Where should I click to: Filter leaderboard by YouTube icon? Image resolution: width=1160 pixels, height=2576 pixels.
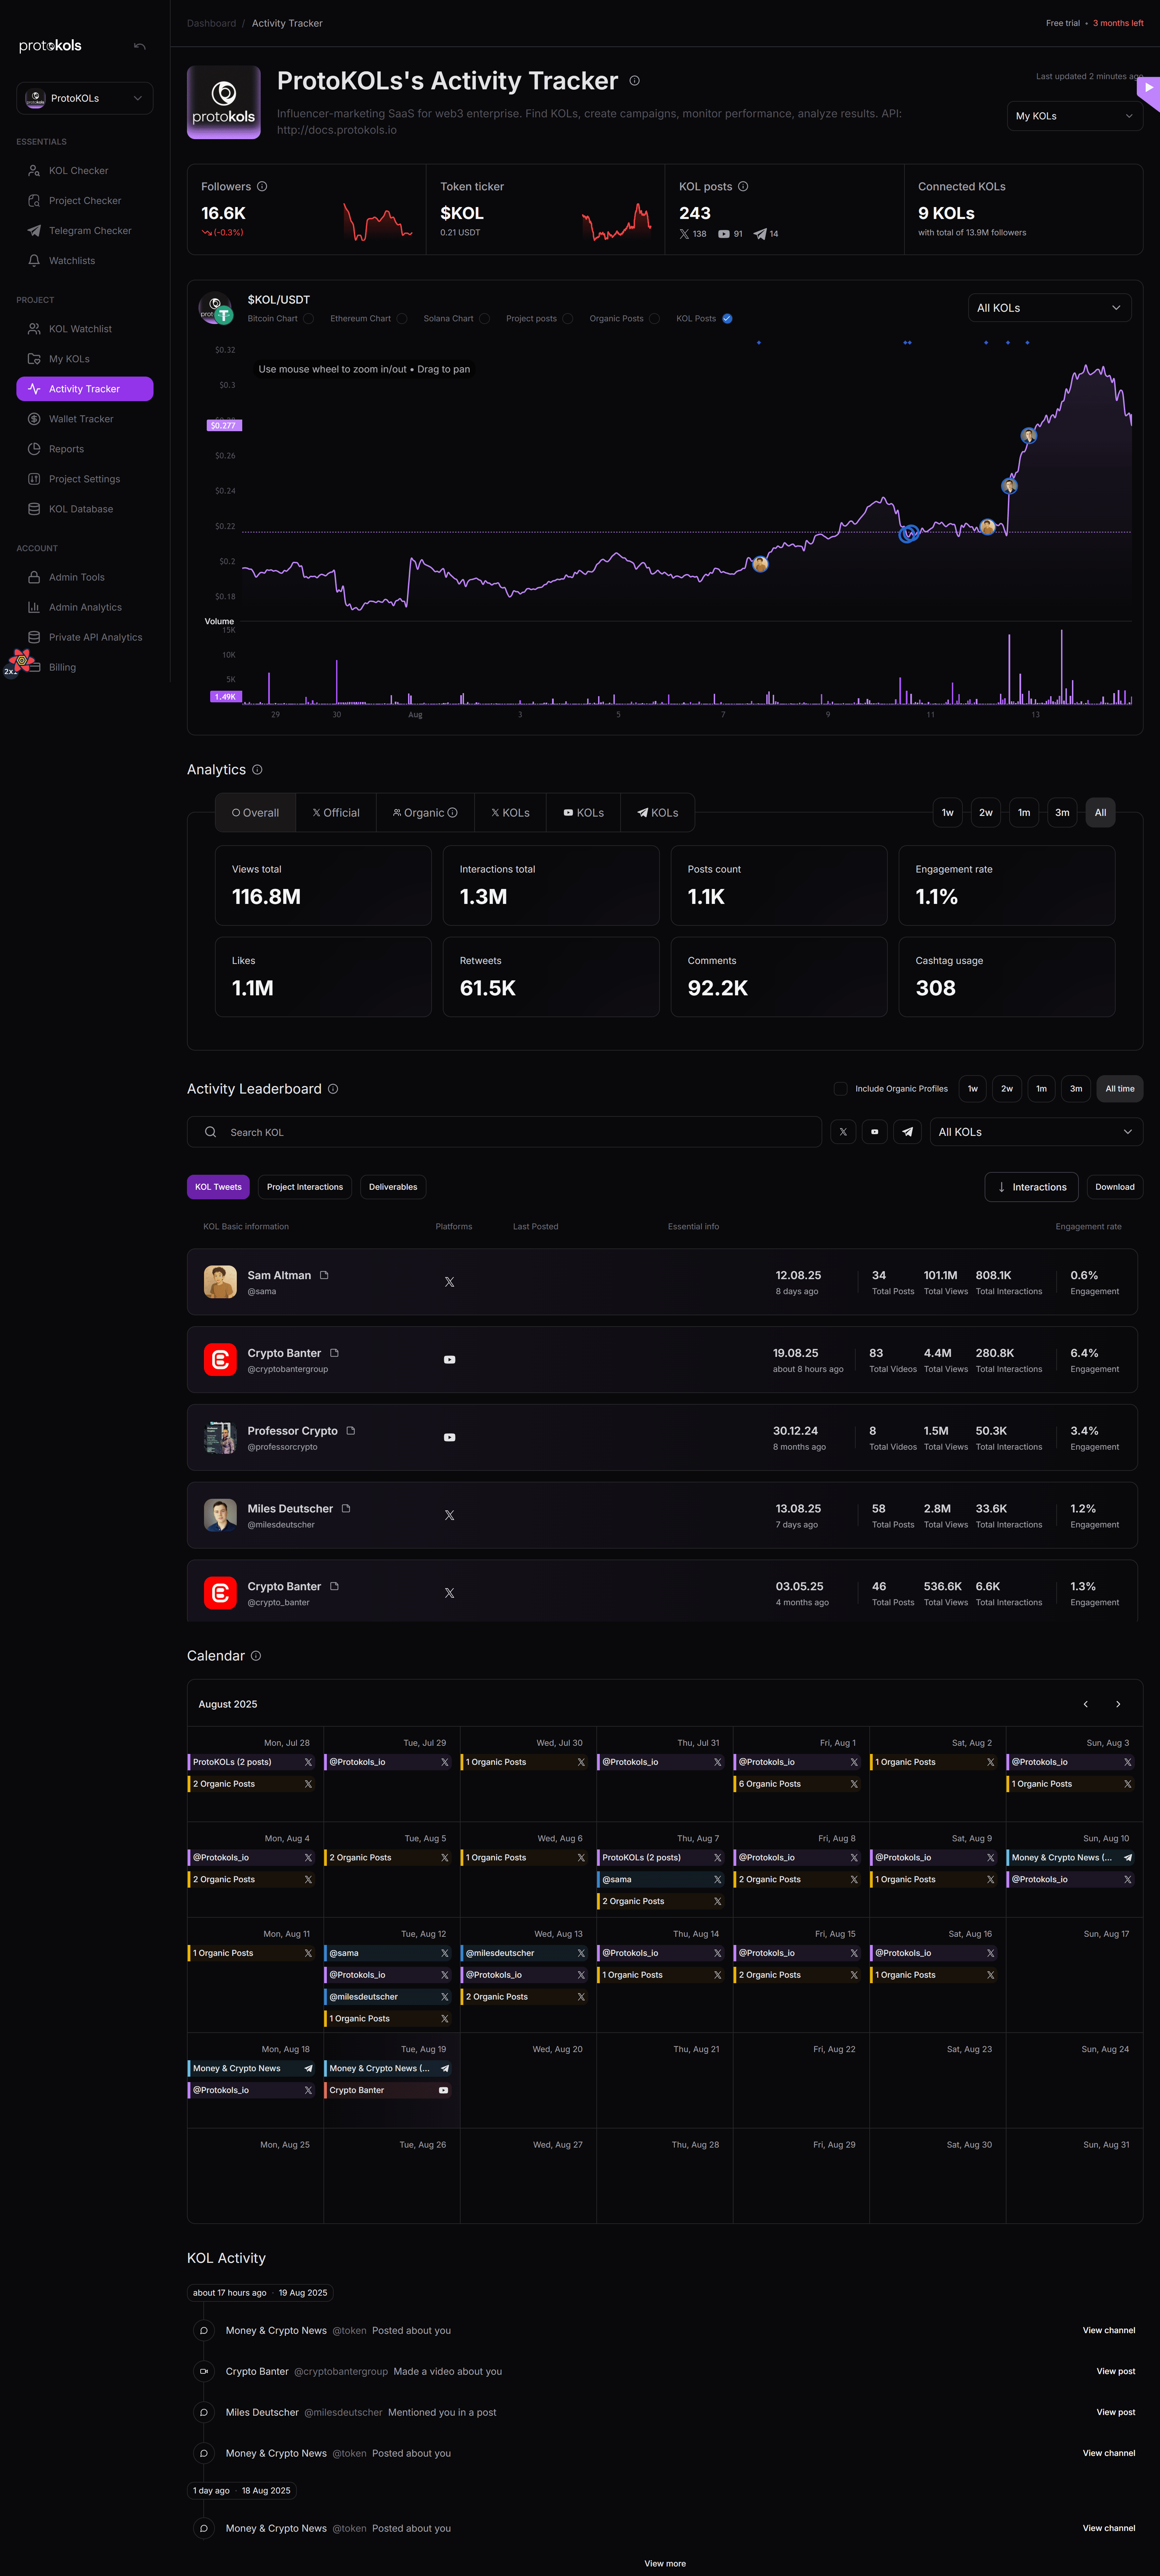click(875, 1132)
